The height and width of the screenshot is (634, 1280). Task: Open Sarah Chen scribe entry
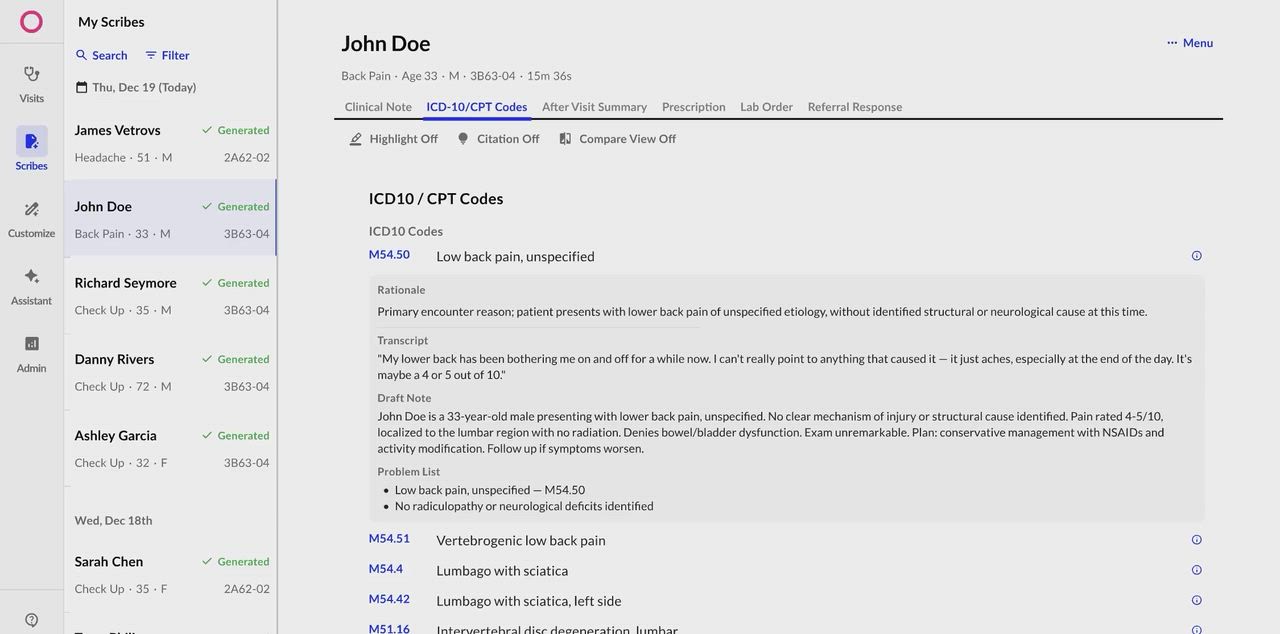[x=171, y=574]
